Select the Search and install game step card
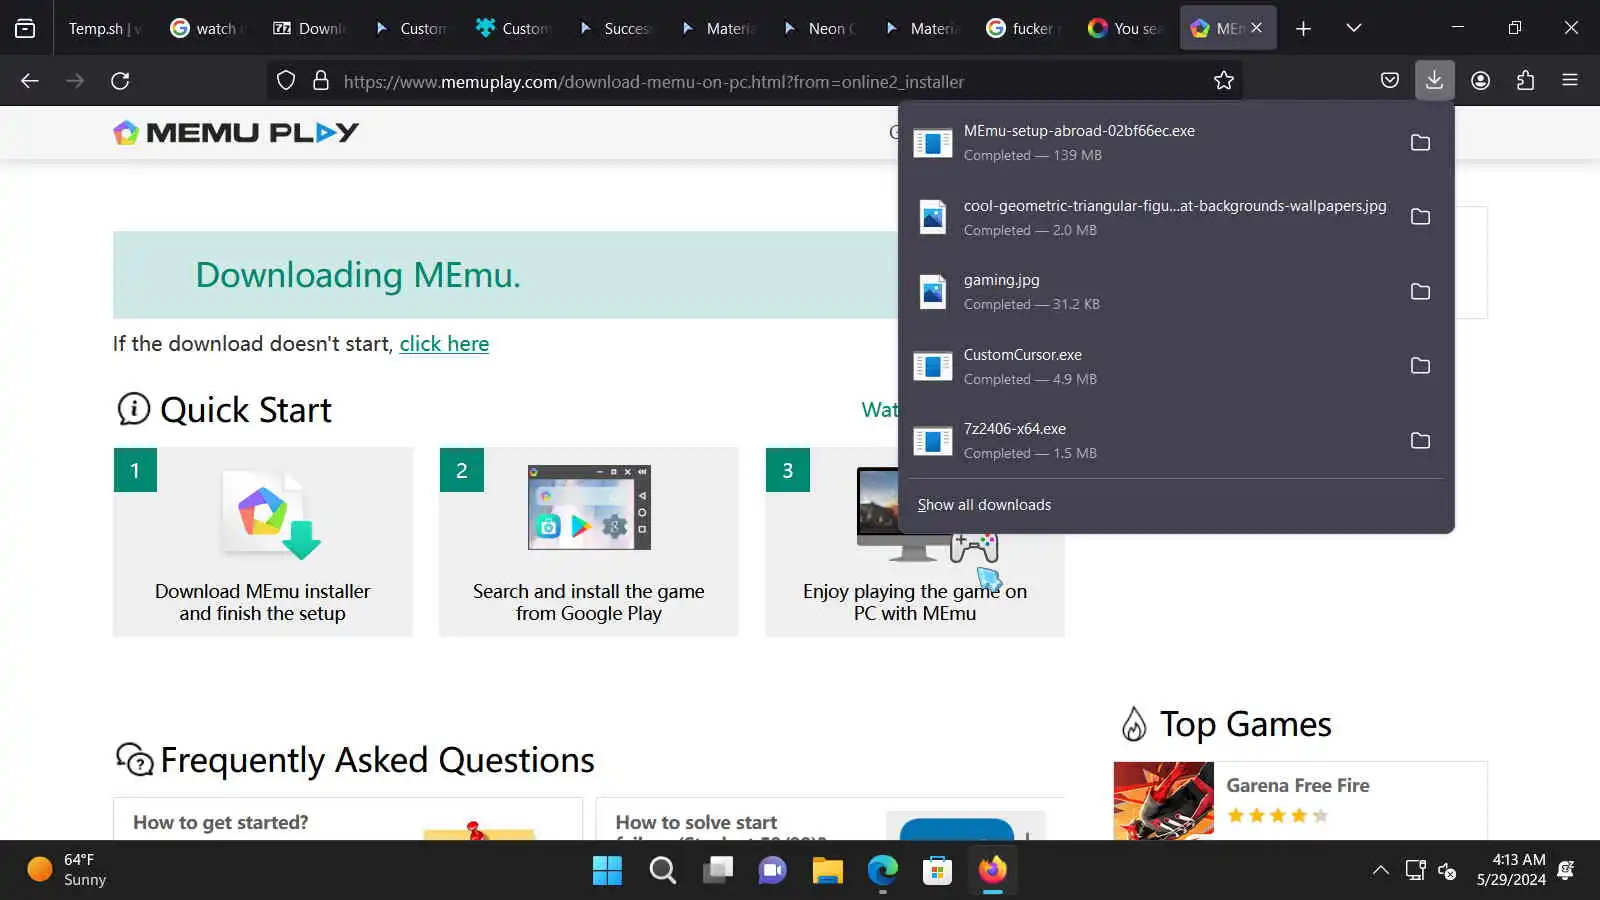This screenshot has height=900, width=1600. [589, 542]
